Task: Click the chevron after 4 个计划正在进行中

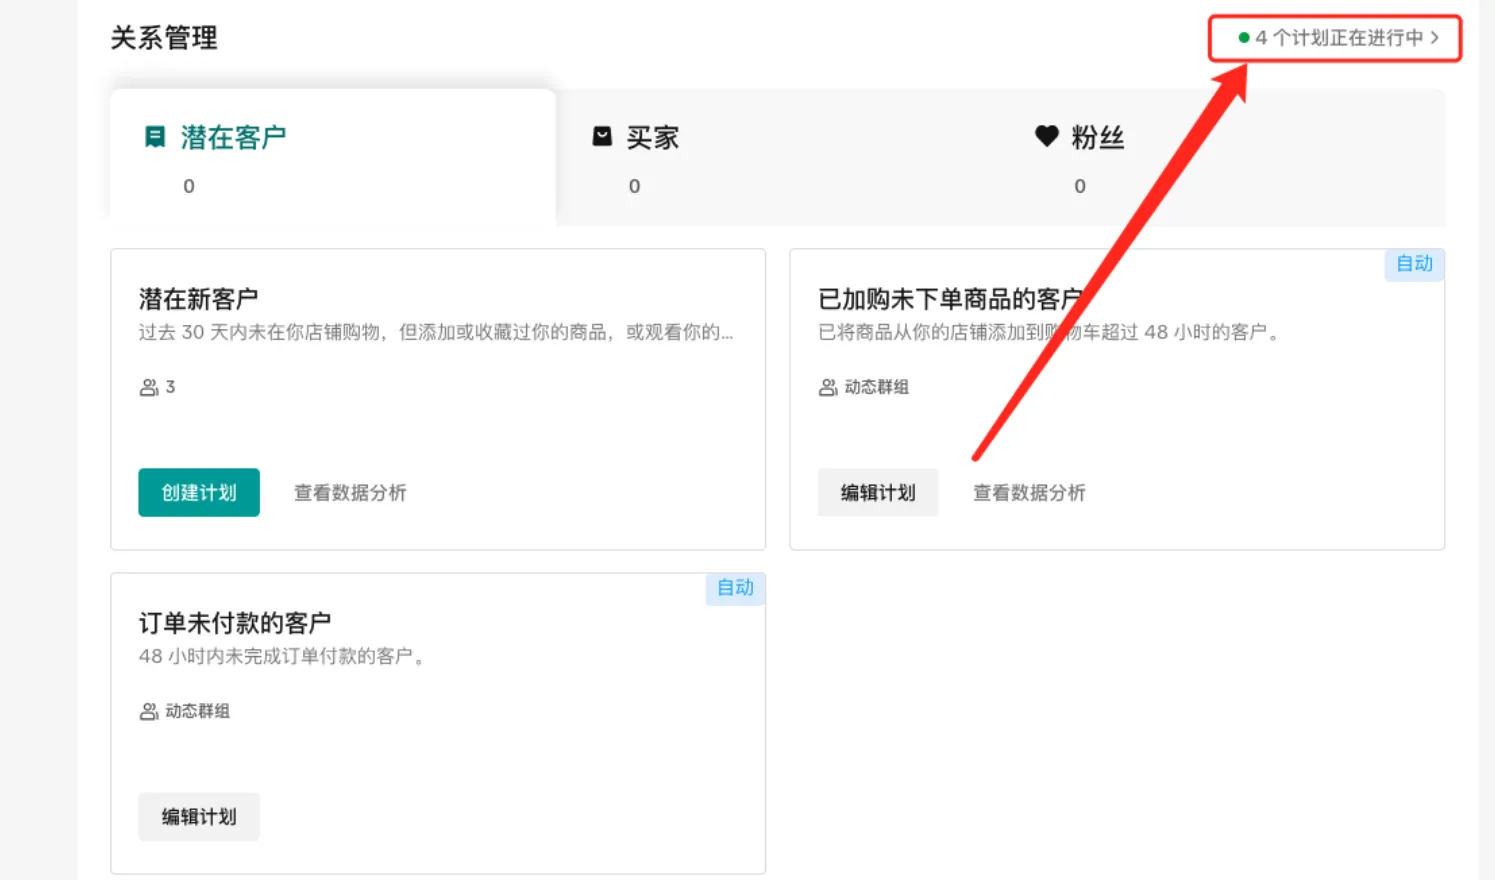Action: point(1434,38)
